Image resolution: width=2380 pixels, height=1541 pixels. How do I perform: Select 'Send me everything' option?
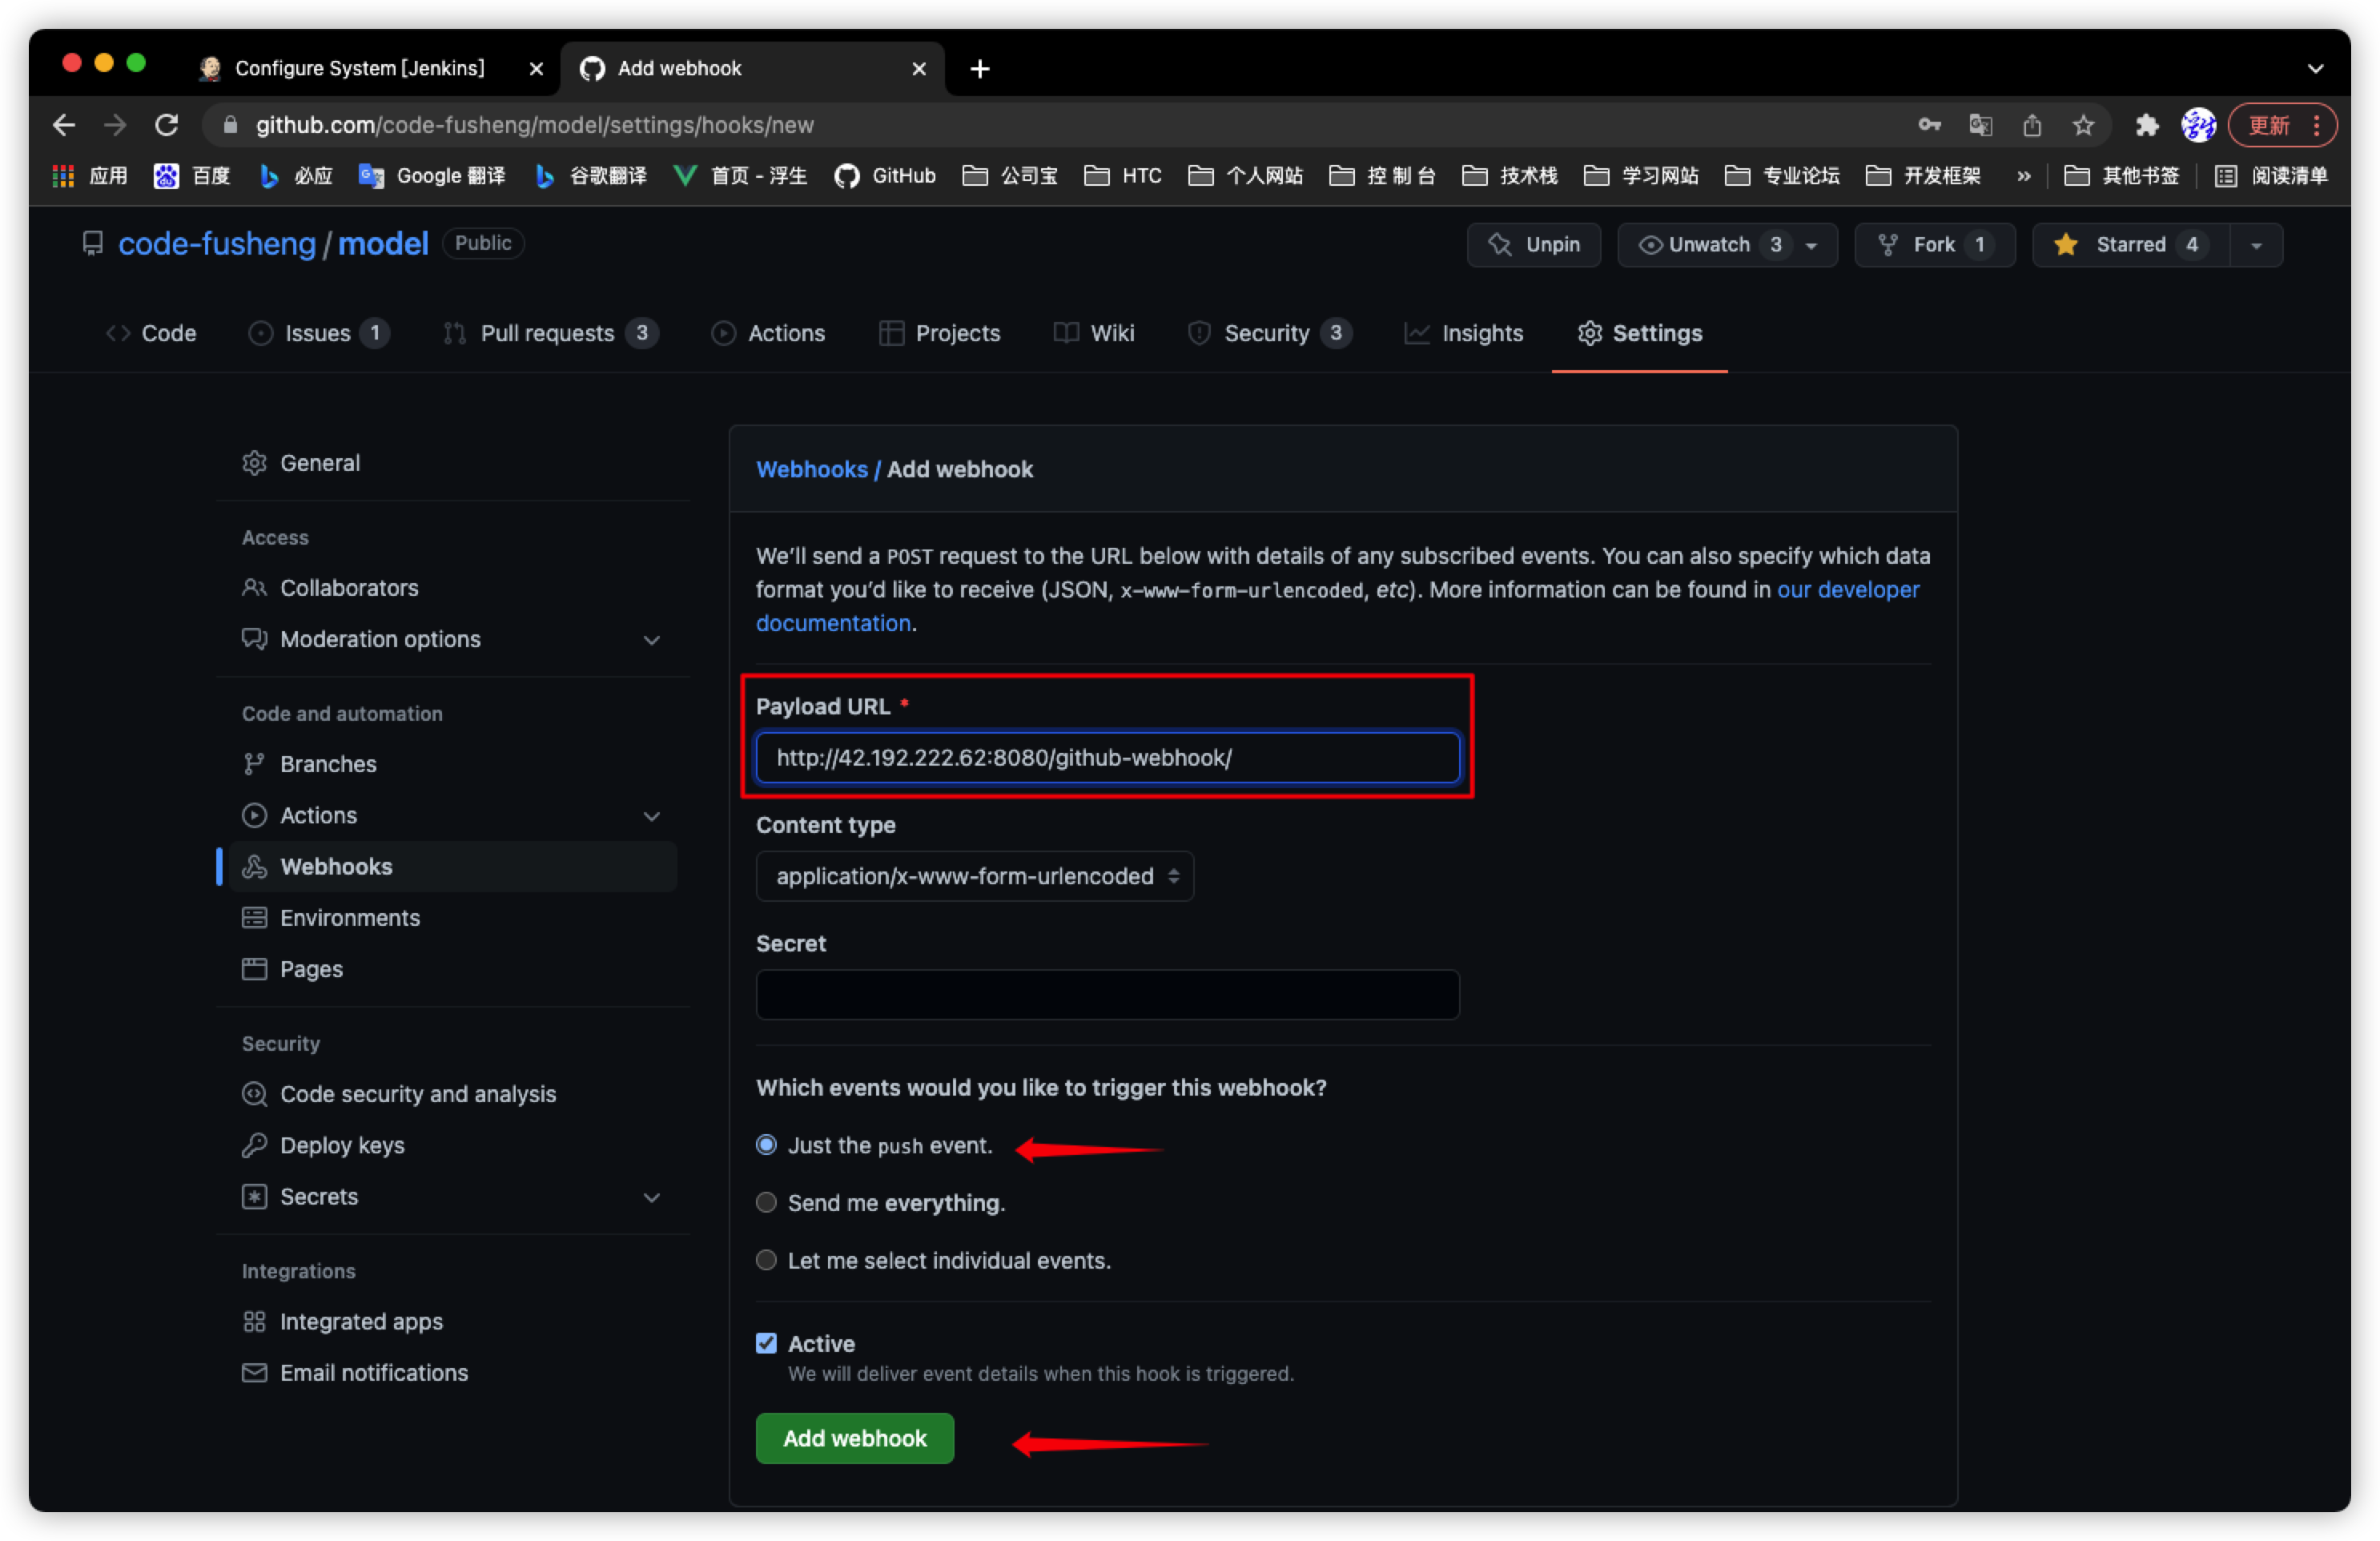point(766,1202)
